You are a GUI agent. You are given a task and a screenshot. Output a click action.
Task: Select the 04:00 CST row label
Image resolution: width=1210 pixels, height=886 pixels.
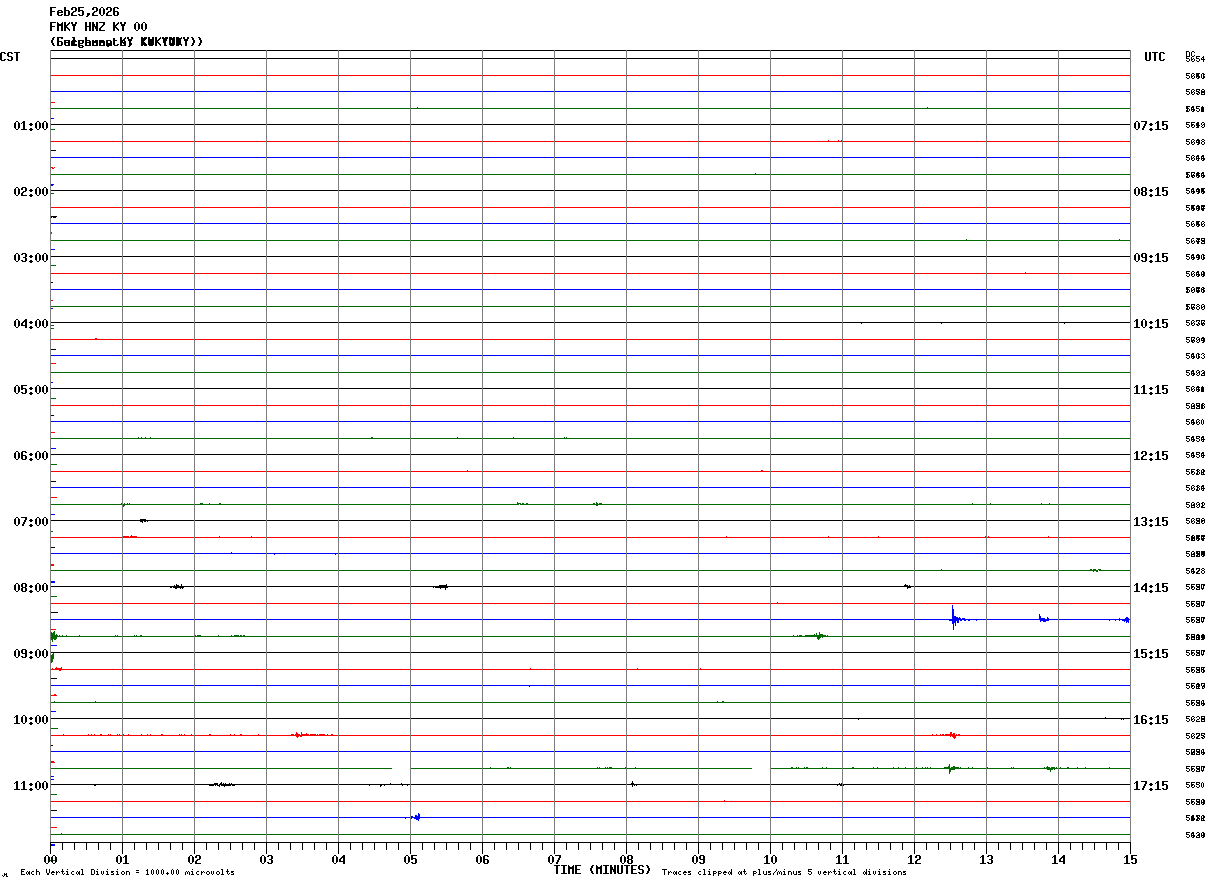(x=31, y=324)
